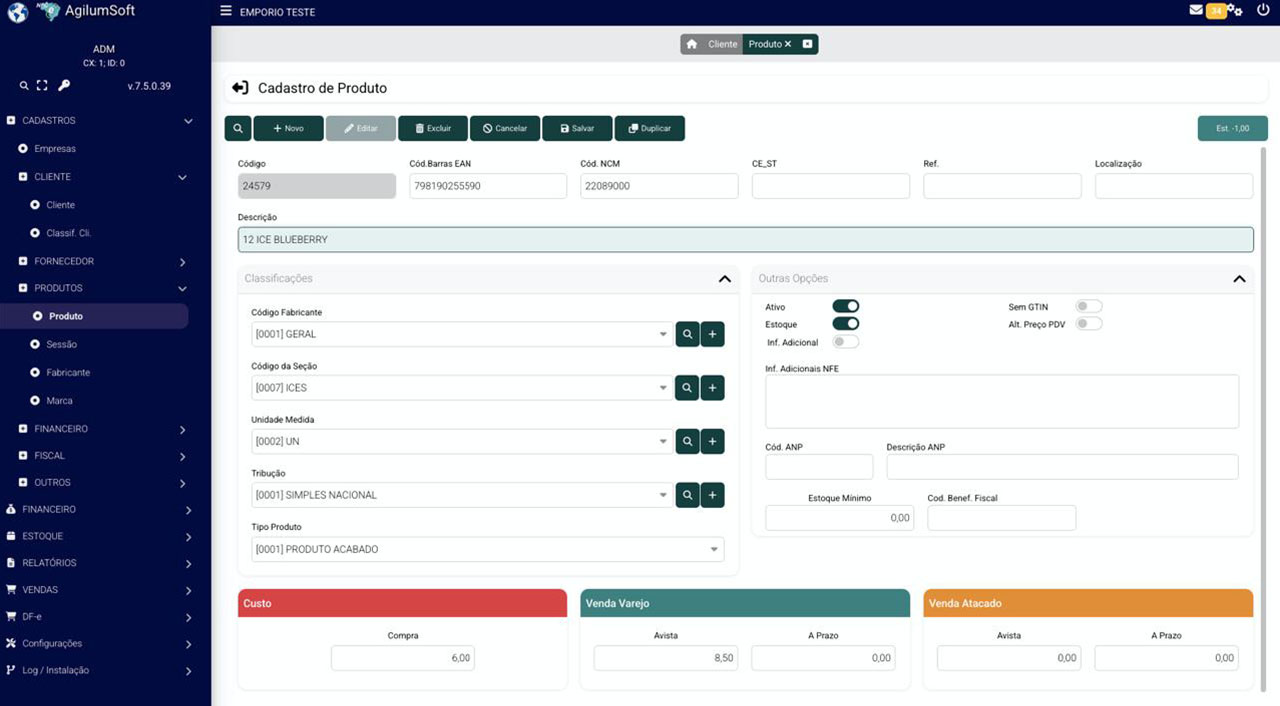
Task: Click the Descrição input field
Action: (x=745, y=240)
